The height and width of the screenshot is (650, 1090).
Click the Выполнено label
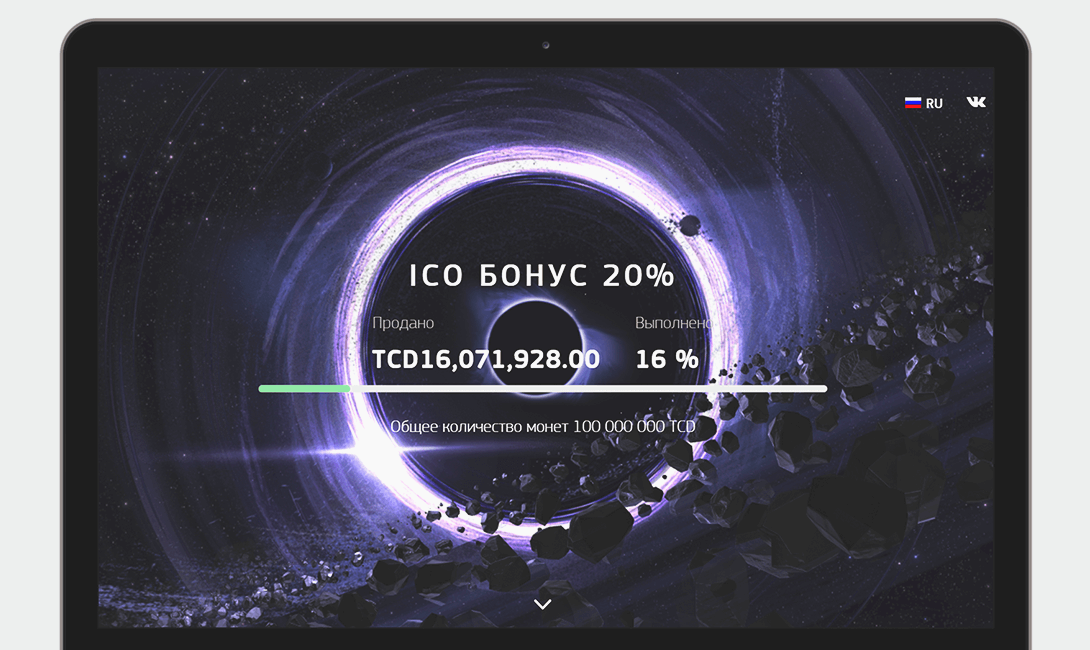(674, 323)
